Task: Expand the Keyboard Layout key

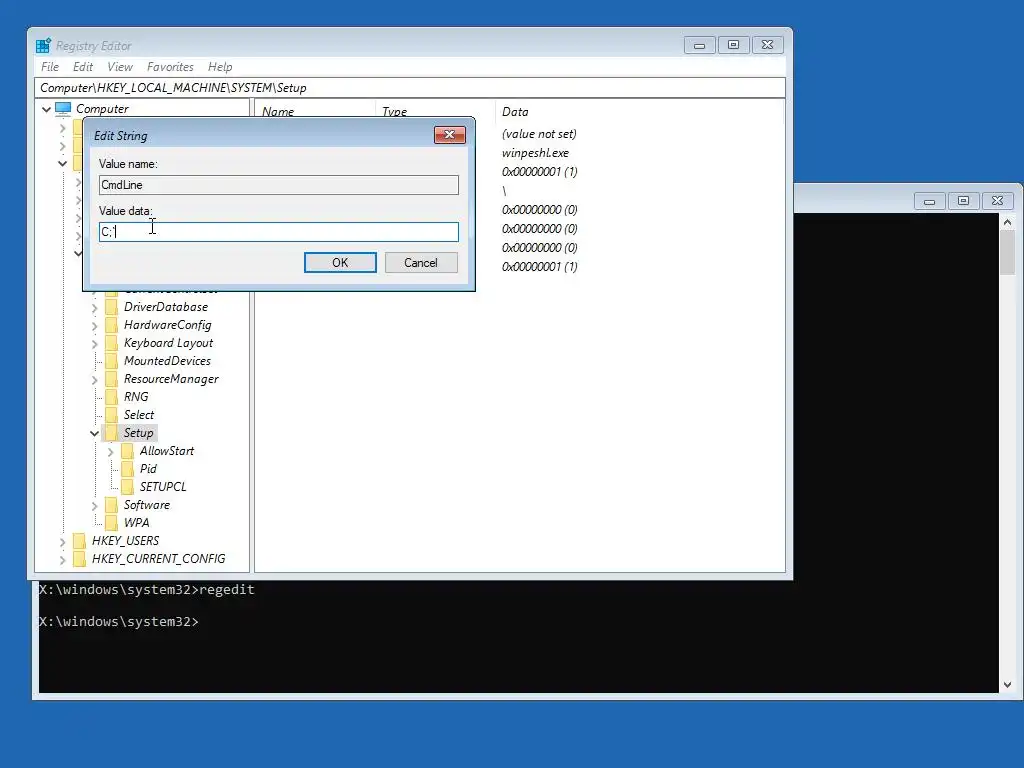Action: [95, 344]
